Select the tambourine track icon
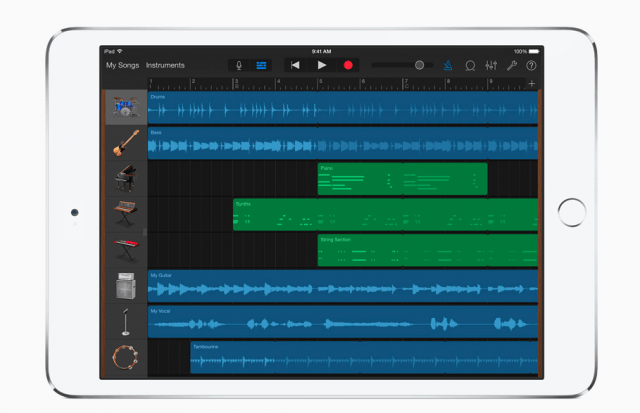Screen dimensions: 640x413 126,357
